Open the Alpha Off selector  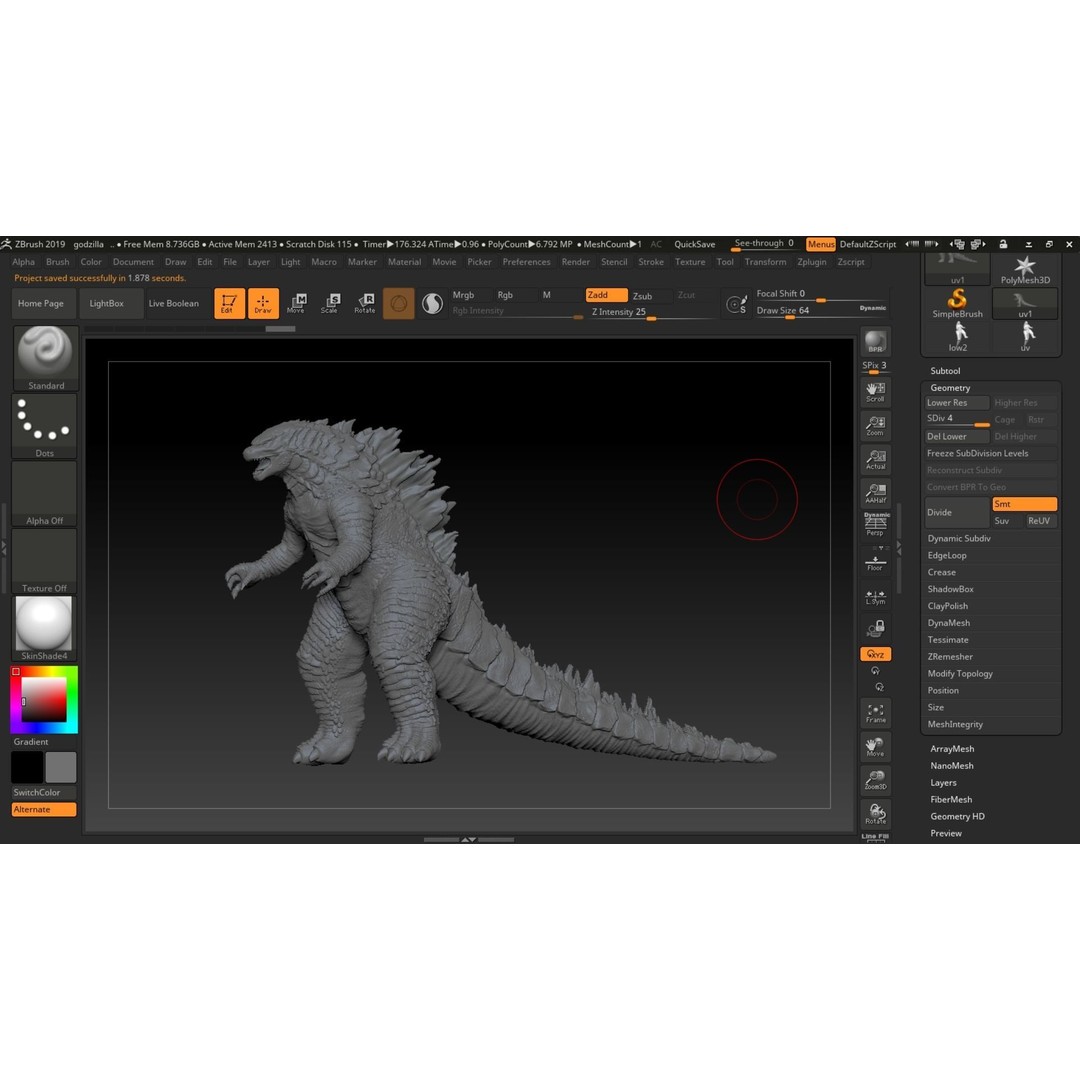[x=45, y=493]
